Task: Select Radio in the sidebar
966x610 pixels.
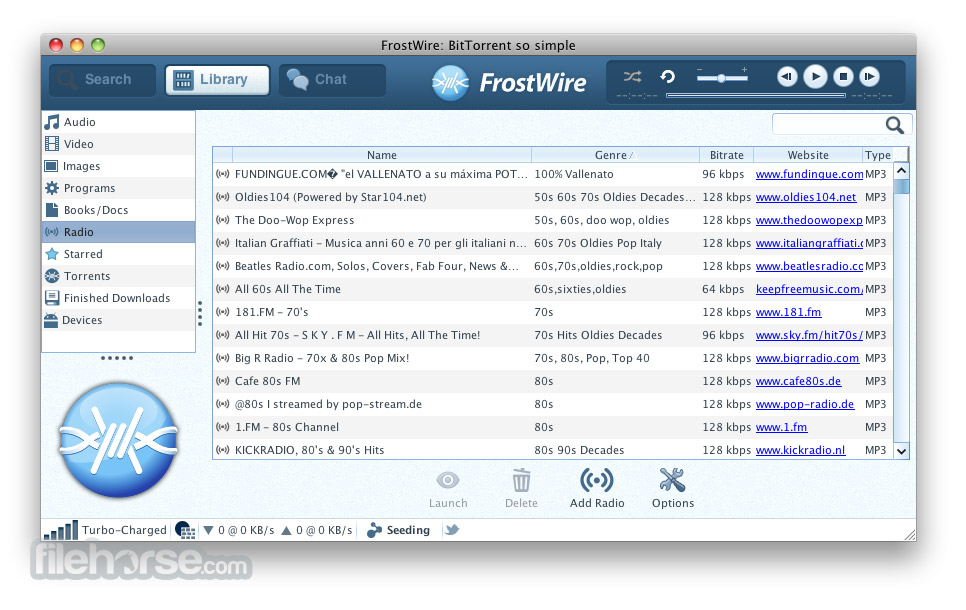Action: 118,232
